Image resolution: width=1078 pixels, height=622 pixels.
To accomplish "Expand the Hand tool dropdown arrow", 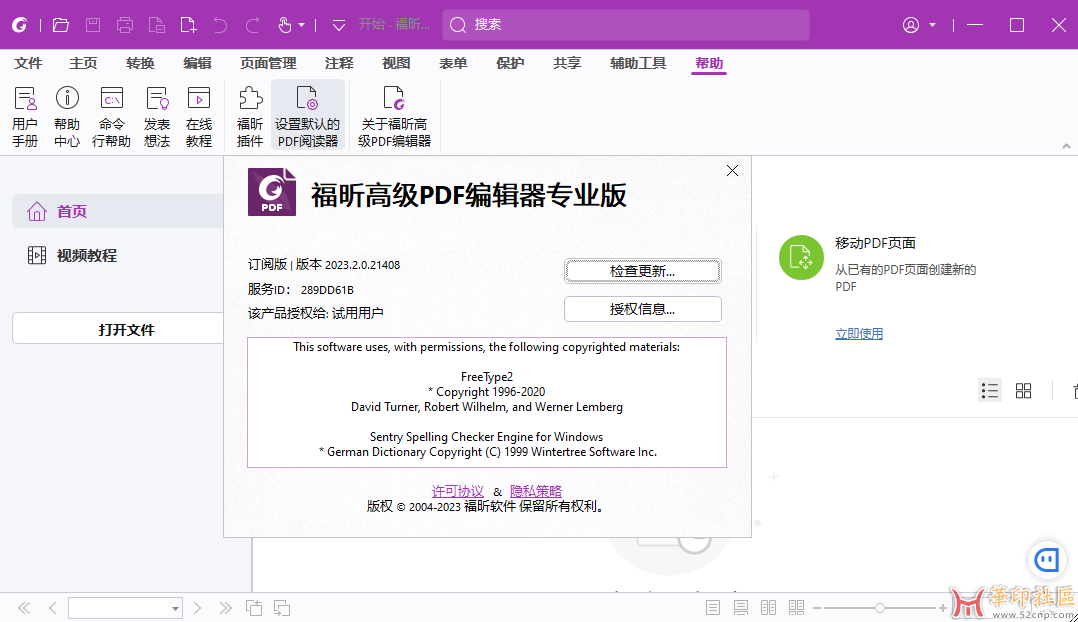I will 301,25.
